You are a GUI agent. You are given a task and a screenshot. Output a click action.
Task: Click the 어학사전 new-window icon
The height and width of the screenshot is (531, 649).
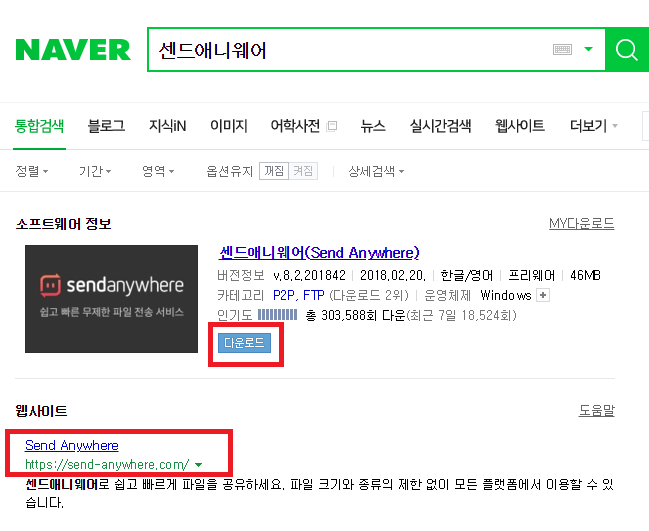point(332,126)
